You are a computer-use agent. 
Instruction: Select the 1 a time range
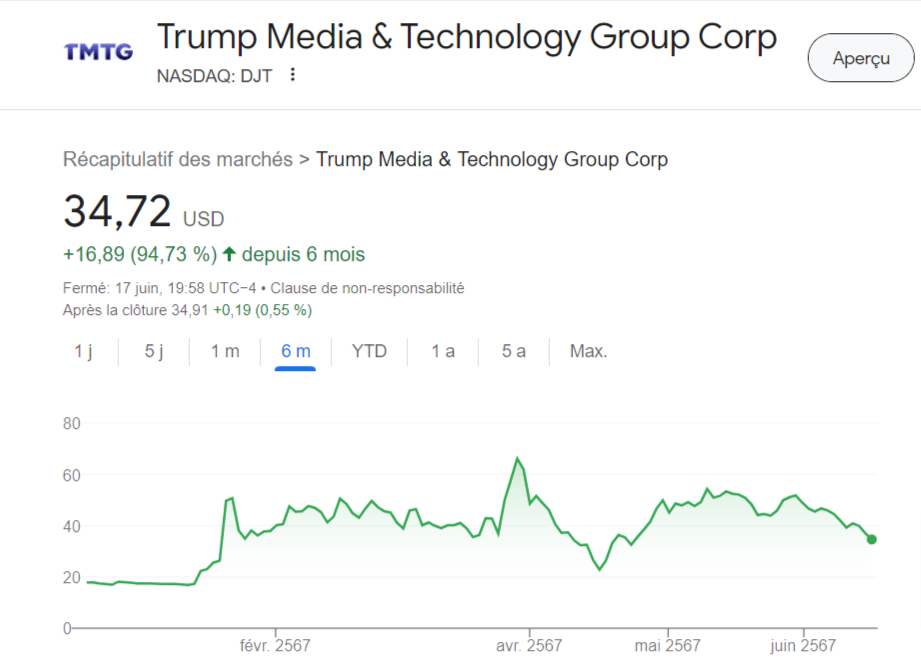pyautogui.click(x=441, y=351)
